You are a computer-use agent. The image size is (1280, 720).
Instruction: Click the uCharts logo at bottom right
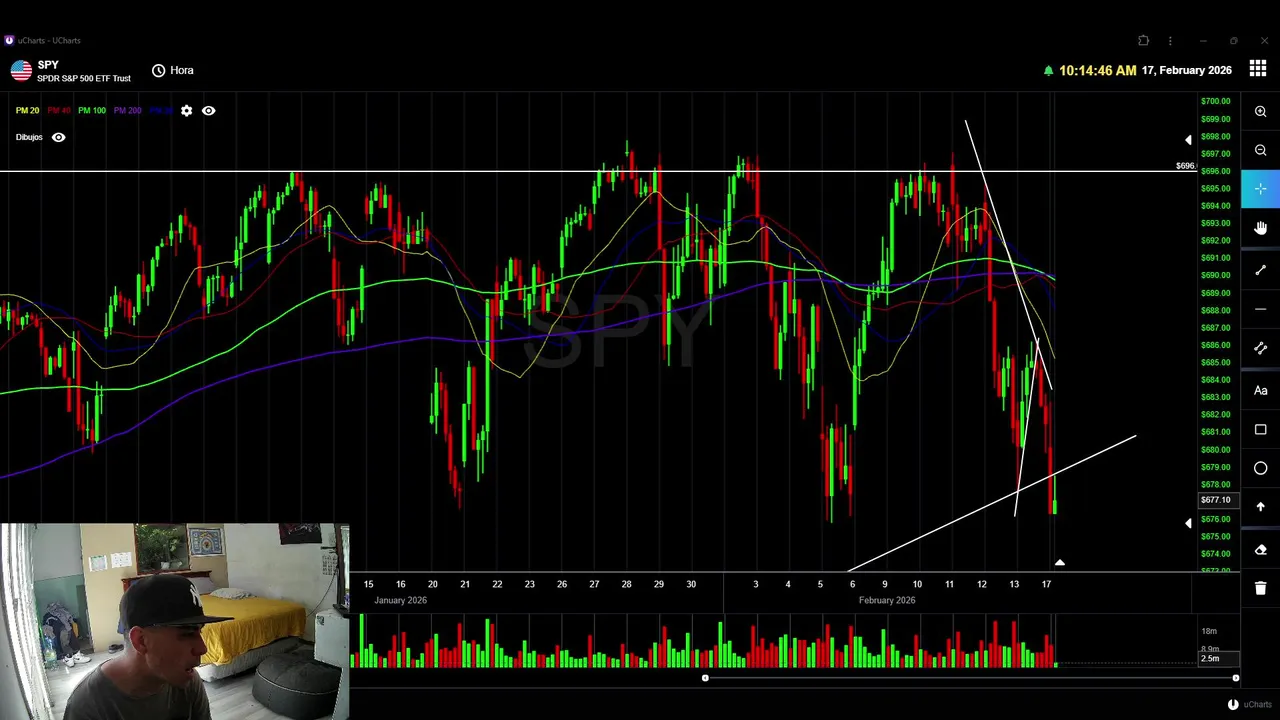tap(1233, 704)
